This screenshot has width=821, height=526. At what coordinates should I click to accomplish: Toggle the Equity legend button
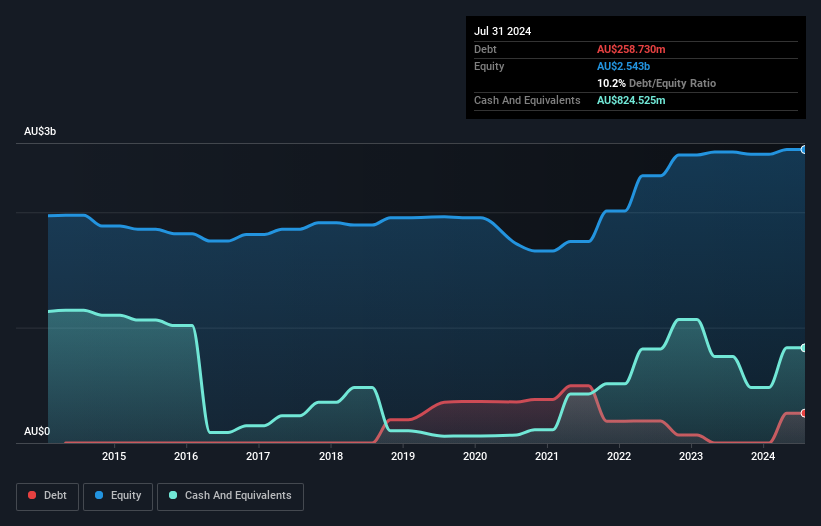[x=118, y=496]
